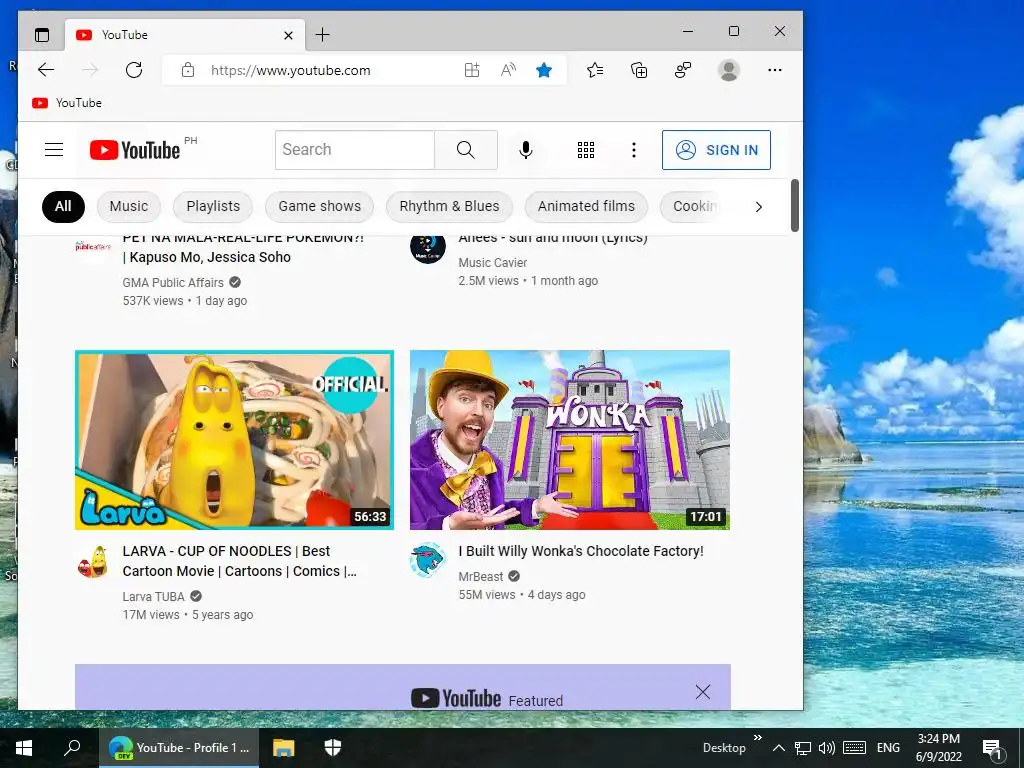The height and width of the screenshot is (768, 1024).
Task: Open MrBeast channel name link
Action: [x=481, y=577]
